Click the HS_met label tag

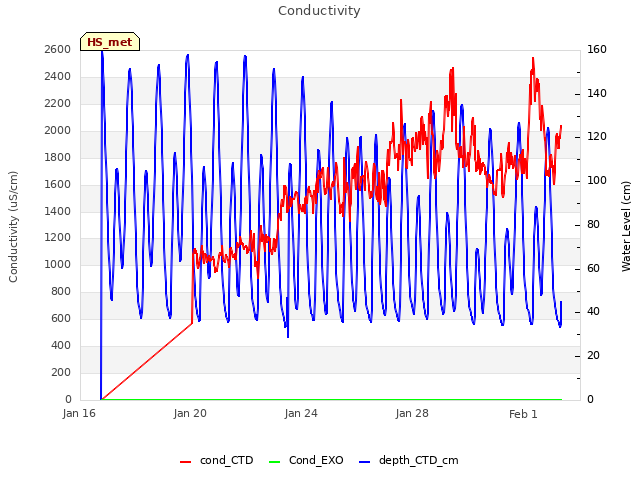click(110, 42)
